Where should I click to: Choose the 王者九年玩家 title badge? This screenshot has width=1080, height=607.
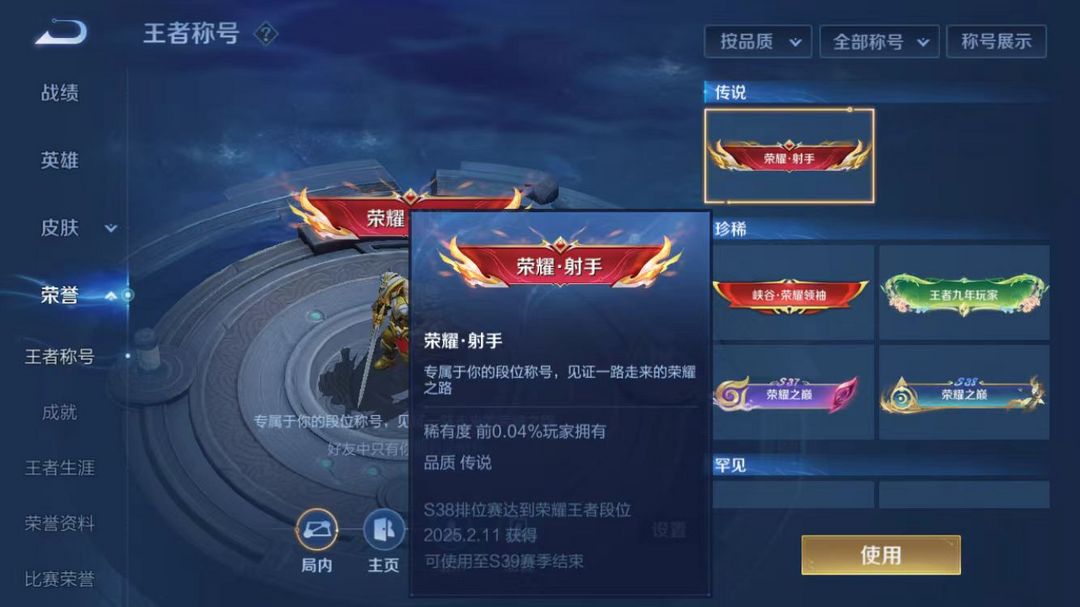[964, 294]
